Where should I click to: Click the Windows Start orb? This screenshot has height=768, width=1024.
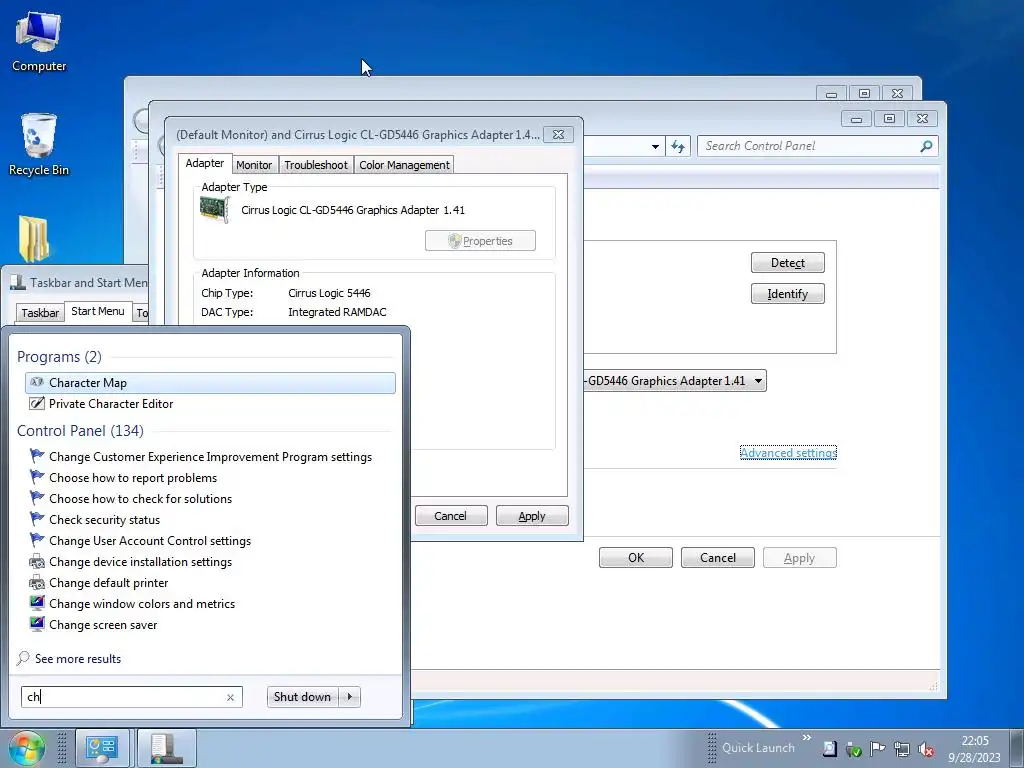tap(27, 748)
